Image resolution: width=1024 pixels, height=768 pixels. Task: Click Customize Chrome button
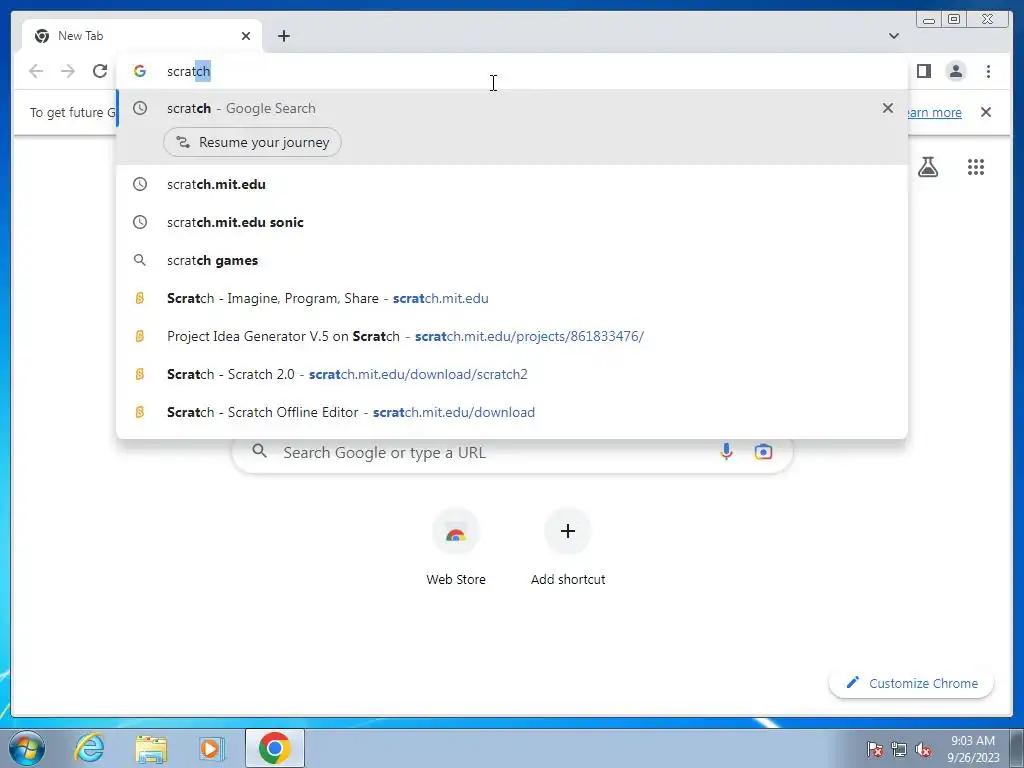912,683
